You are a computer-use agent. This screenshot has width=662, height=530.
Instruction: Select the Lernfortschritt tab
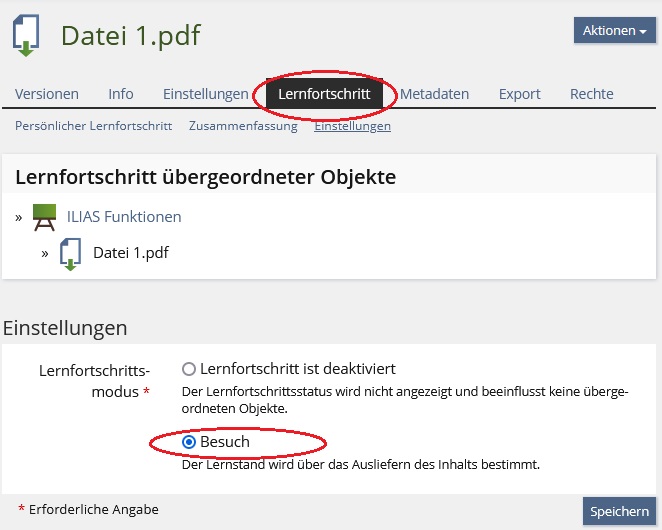pyautogui.click(x=324, y=94)
